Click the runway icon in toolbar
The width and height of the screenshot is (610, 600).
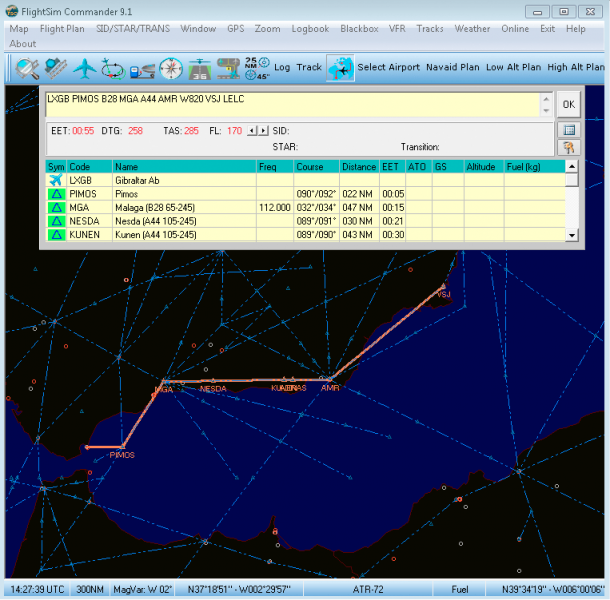[x=202, y=68]
